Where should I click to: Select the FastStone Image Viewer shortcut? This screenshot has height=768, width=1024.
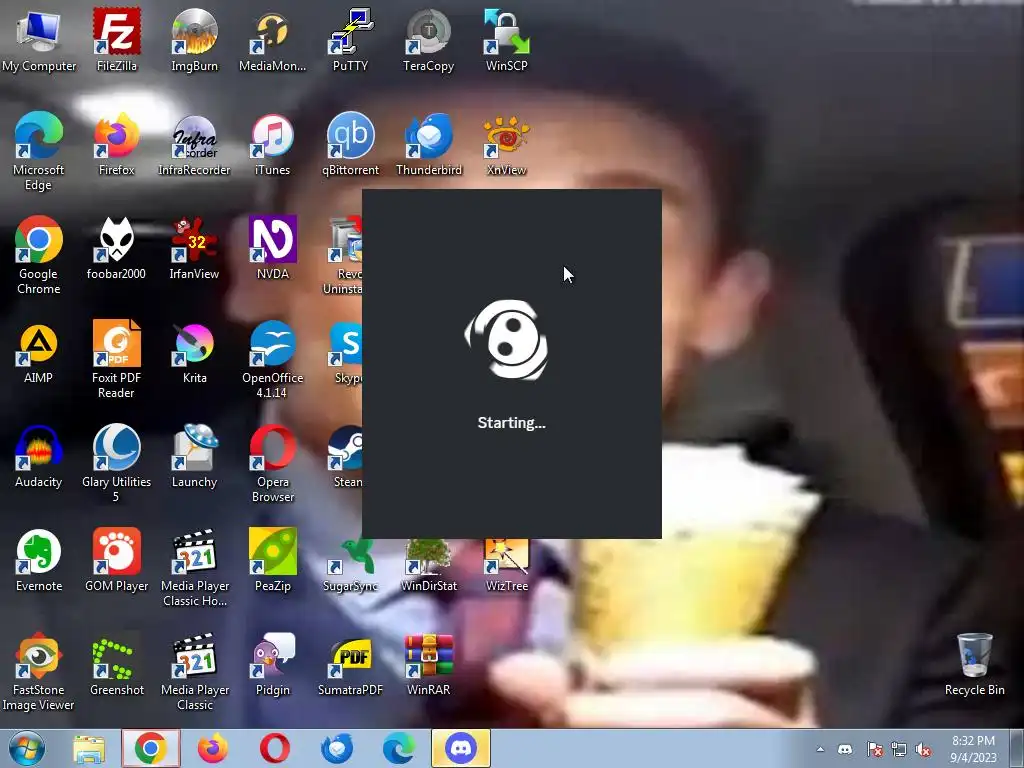[39, 671]
